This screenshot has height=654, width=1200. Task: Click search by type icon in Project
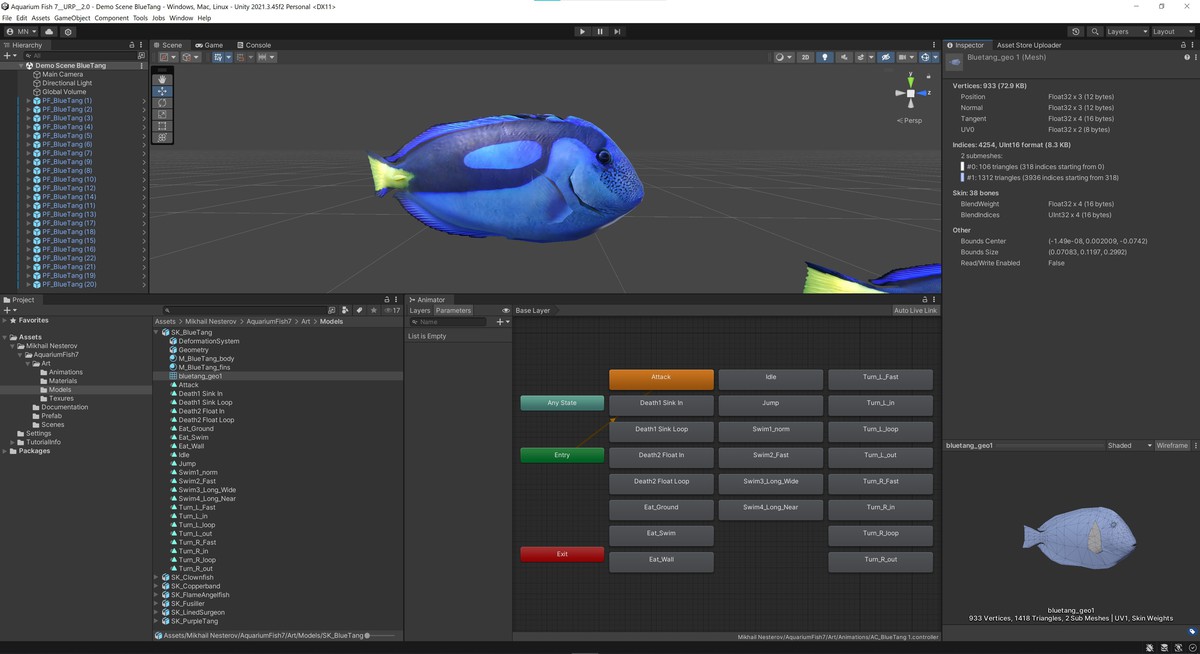(x=345, y=311)
